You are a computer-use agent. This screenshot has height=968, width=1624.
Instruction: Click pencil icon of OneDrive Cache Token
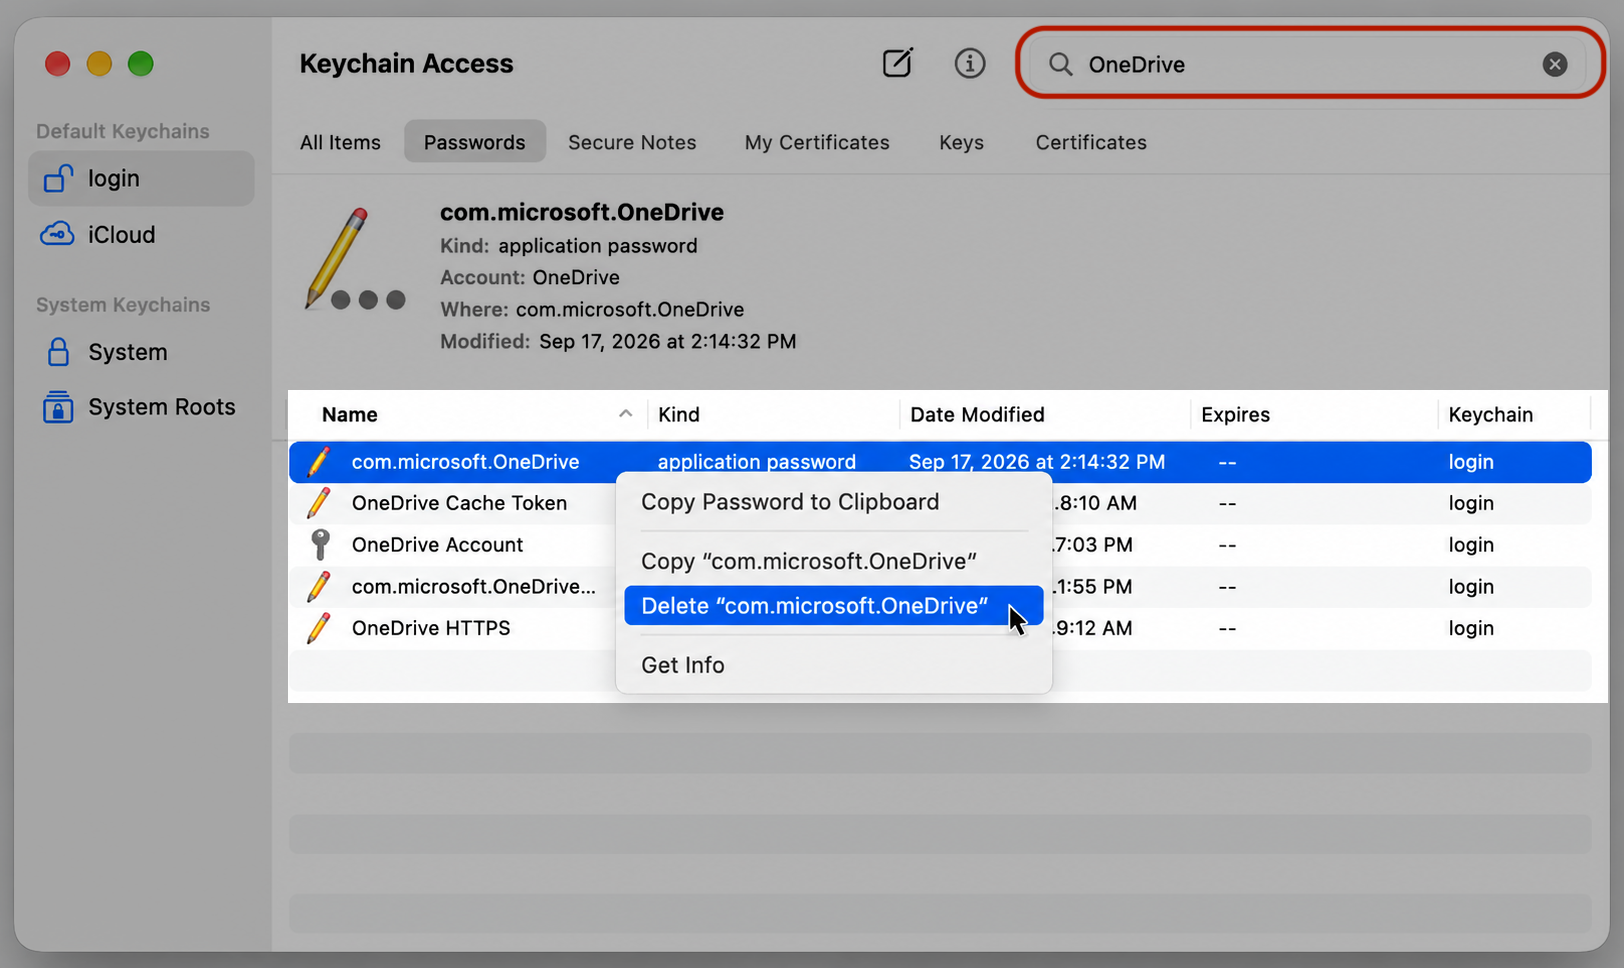(319, 503)
